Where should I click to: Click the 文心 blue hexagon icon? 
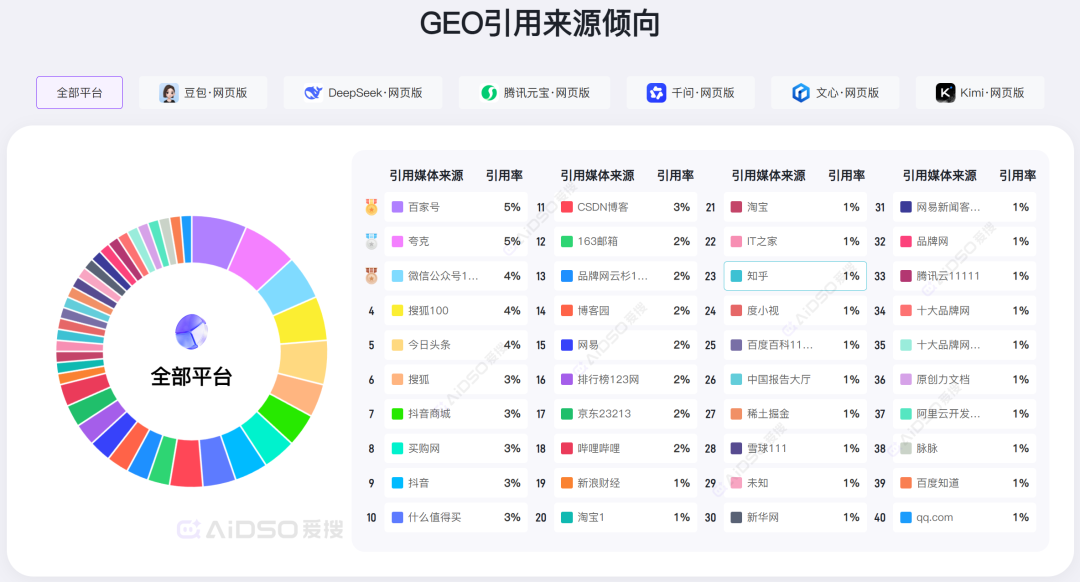click(800, 93)
